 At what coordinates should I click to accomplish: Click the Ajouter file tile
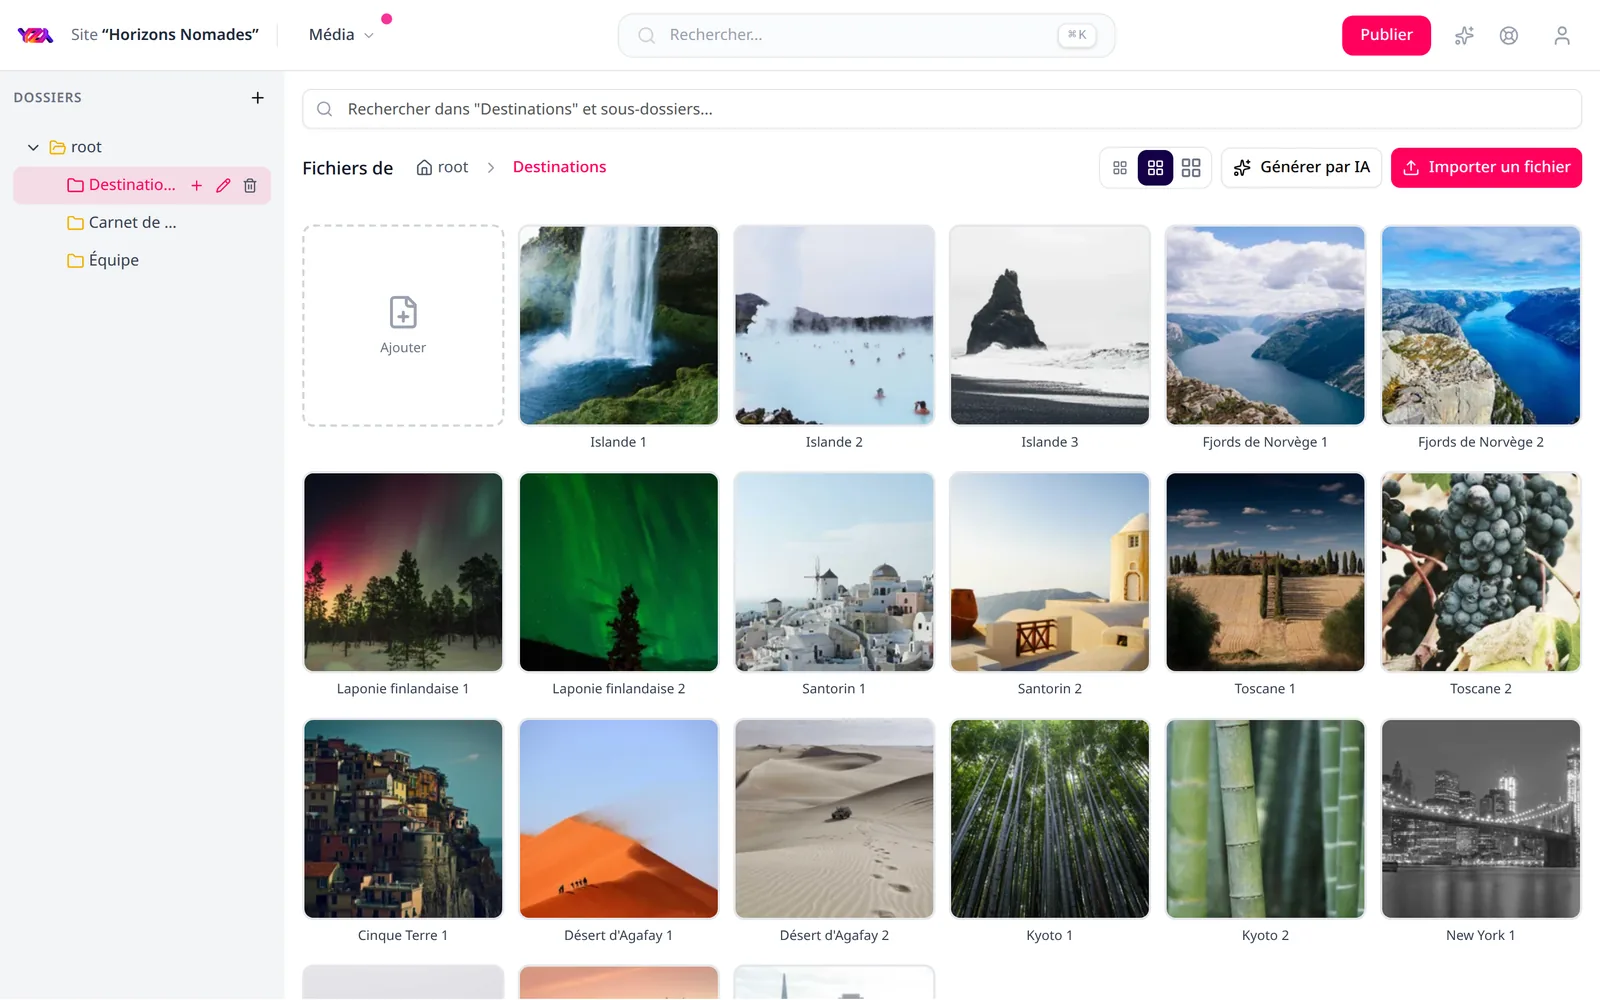(x=403, y=326)
